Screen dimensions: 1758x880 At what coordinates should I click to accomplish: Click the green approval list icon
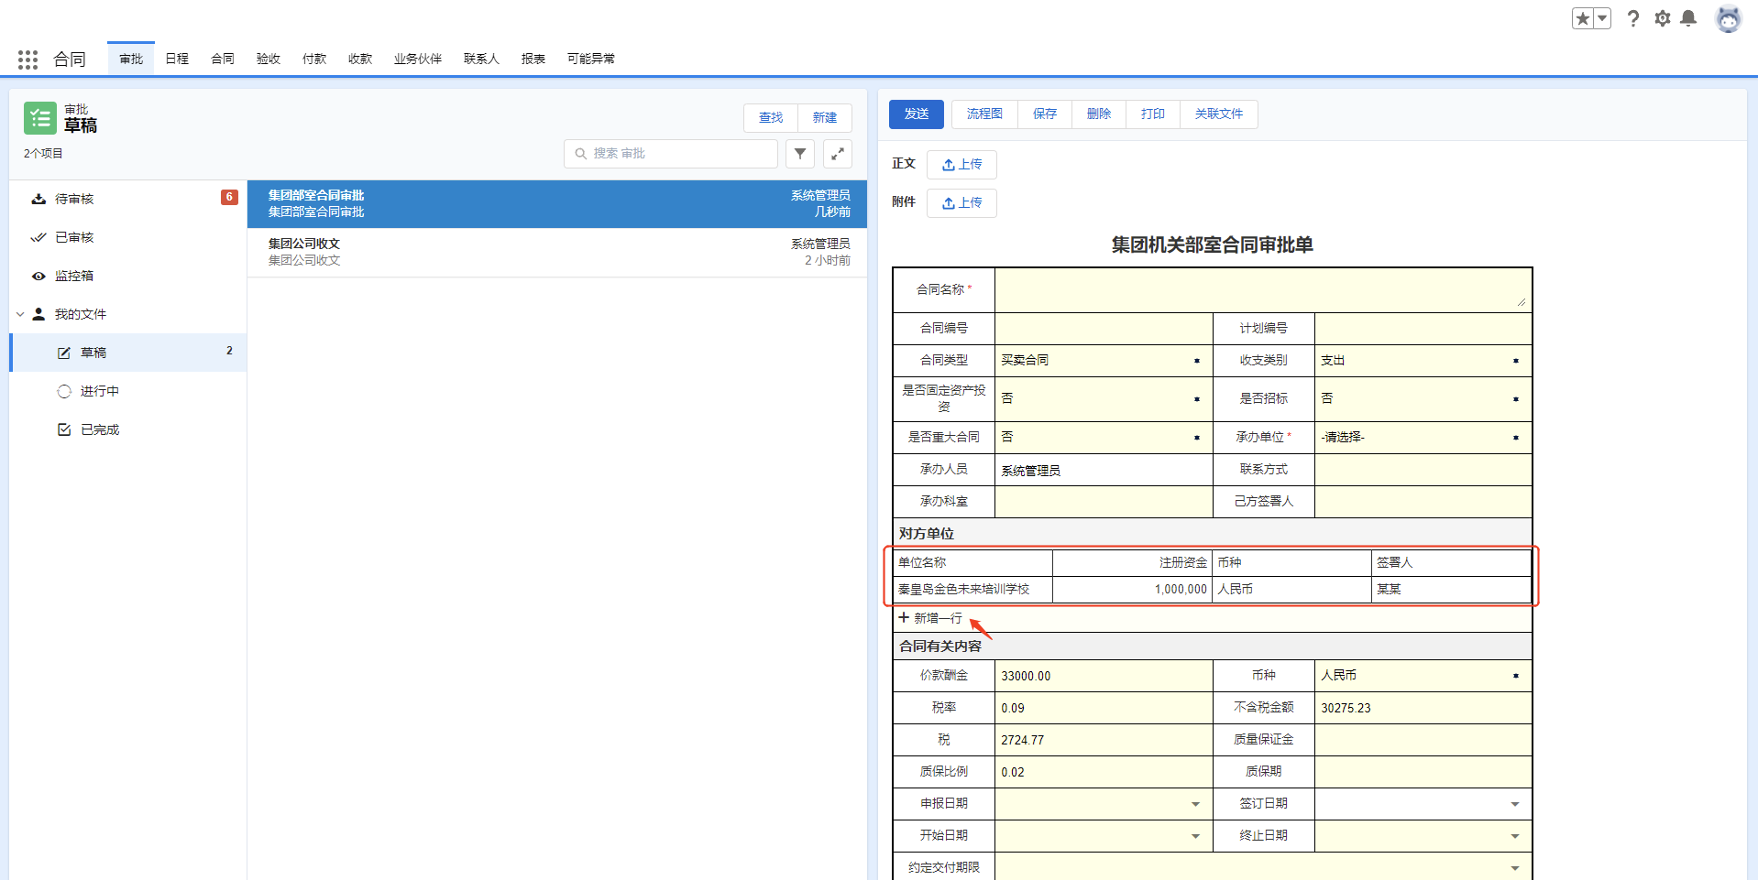click(40, 118)
